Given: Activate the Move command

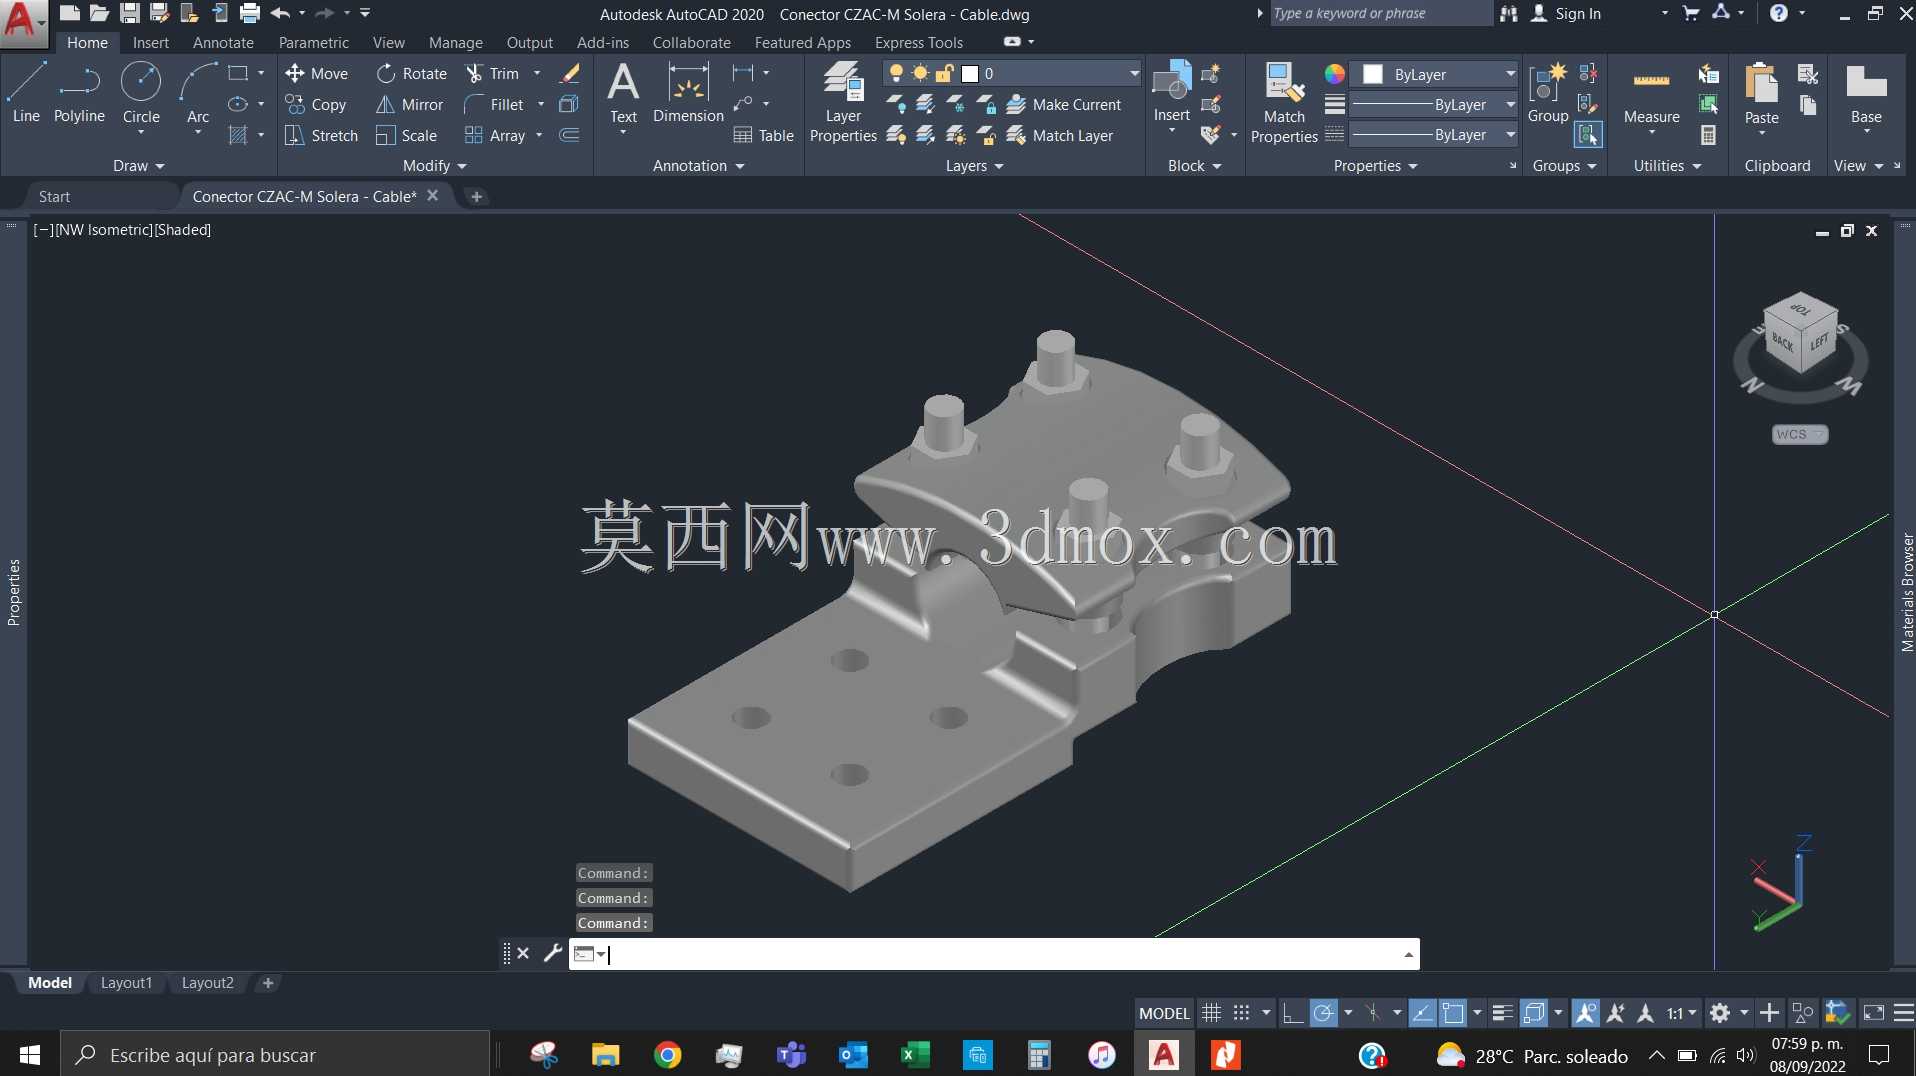Looking at the screenshot, I should (x=317, y=73).
